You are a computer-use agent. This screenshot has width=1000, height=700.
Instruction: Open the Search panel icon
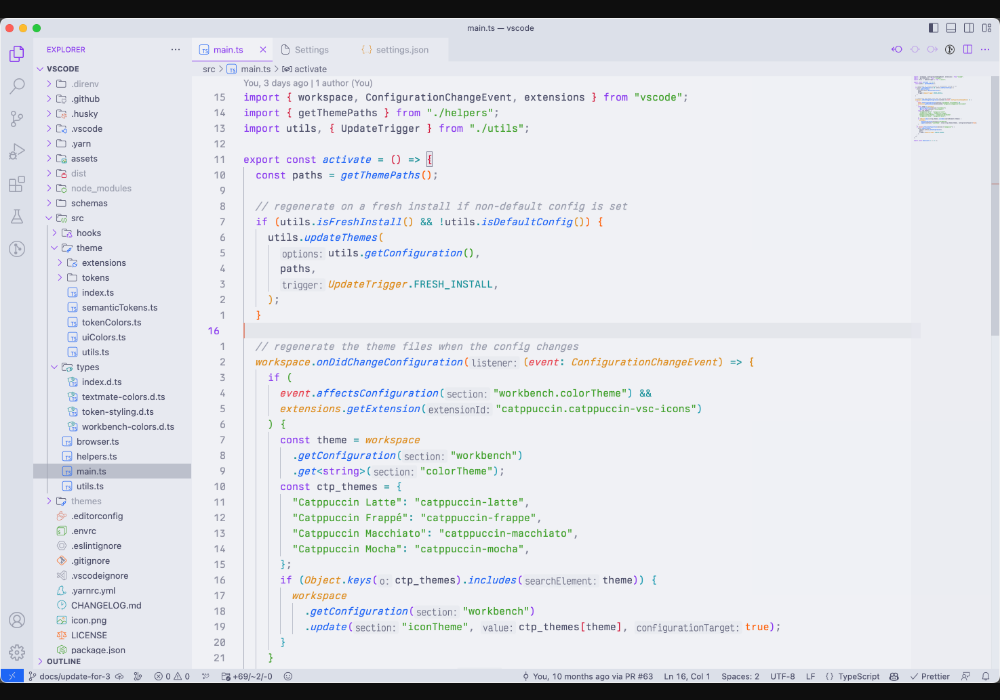click(16, 87)
